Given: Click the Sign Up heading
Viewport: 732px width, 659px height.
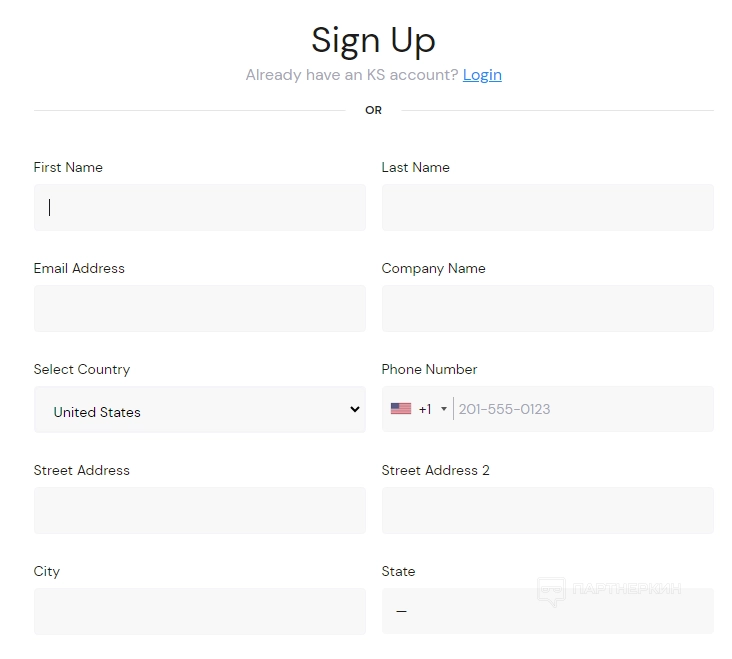Looking at the screenshot, I should point(373,40).
